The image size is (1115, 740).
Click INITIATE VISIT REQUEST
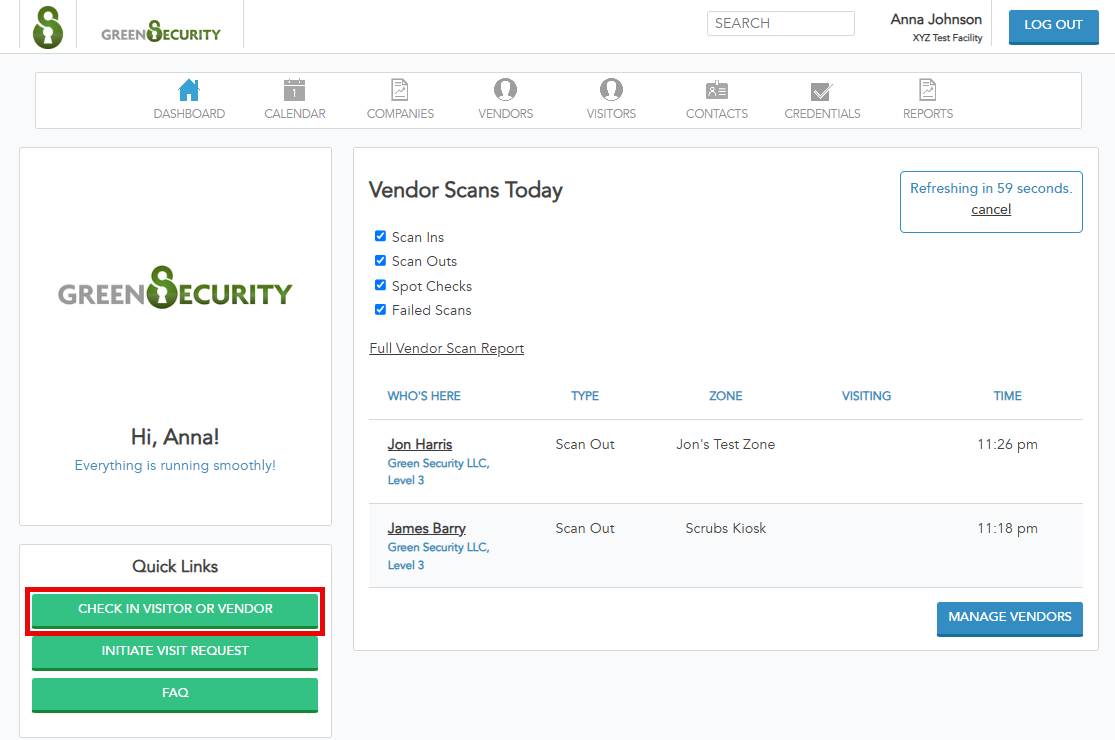(x=174, y=651)
